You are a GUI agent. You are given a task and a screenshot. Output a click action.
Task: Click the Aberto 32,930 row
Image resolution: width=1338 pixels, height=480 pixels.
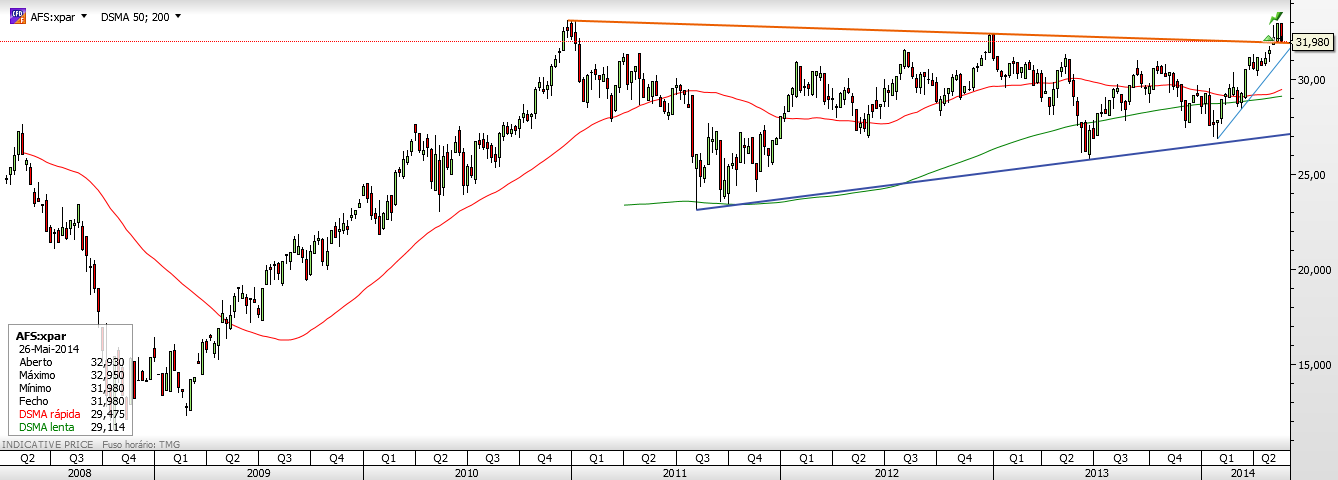[x=70, y=362]
